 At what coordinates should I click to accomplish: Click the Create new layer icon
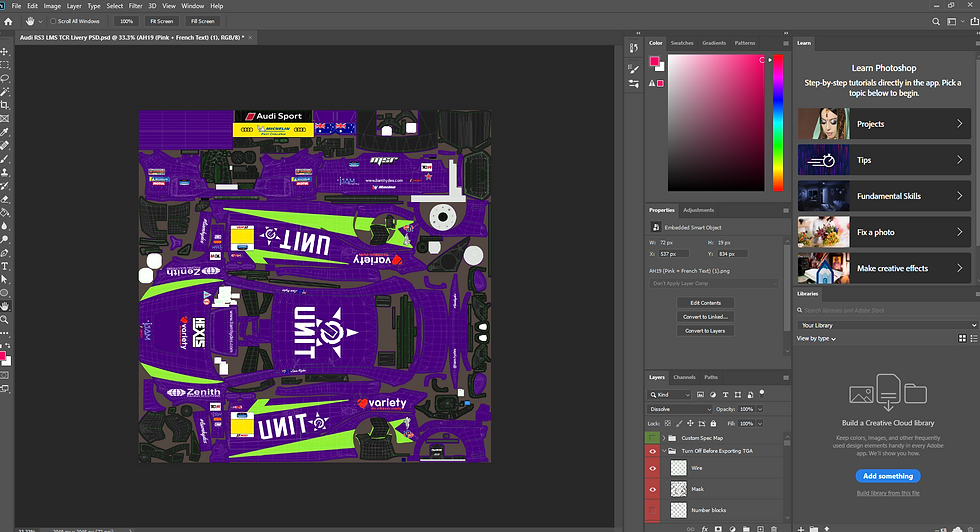pyautogui.click(x=760, y=529)
